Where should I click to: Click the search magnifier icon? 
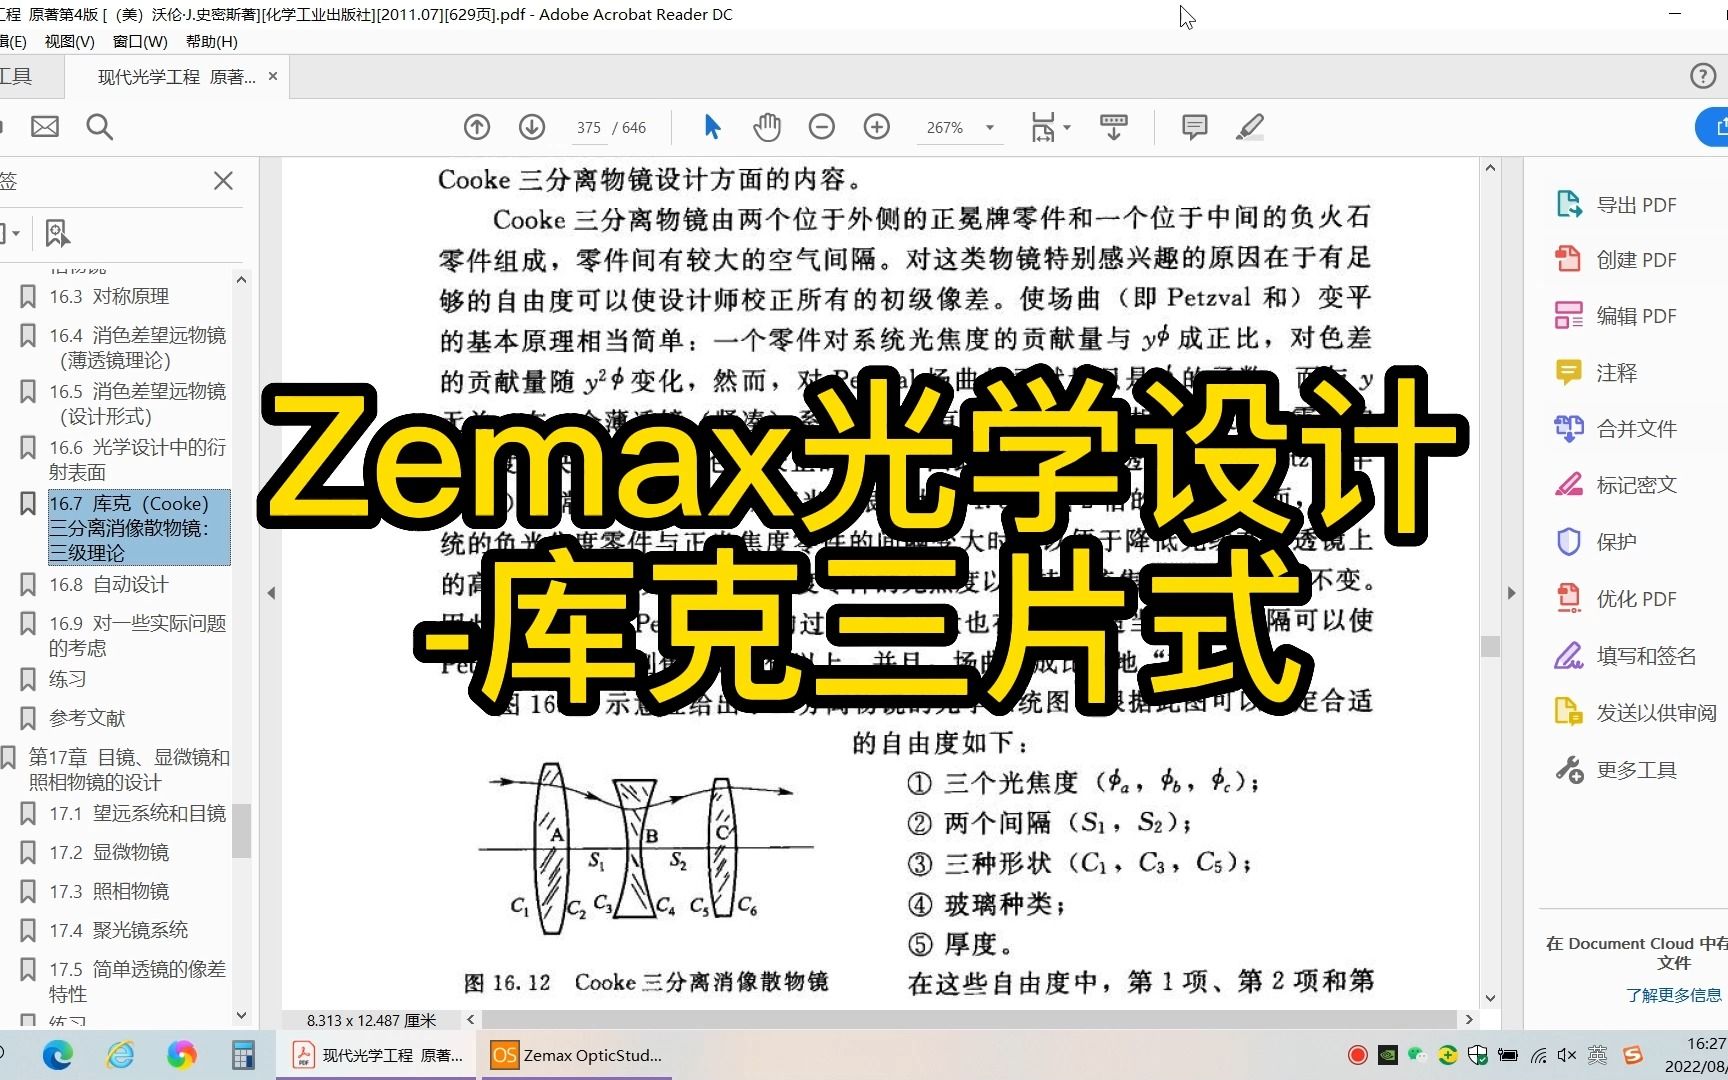99,127
